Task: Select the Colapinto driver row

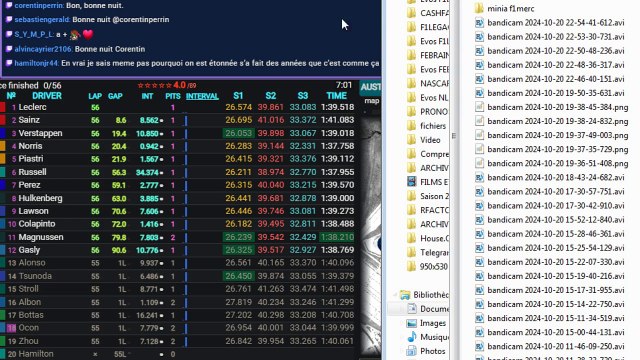Action: (x=178, y=224)
